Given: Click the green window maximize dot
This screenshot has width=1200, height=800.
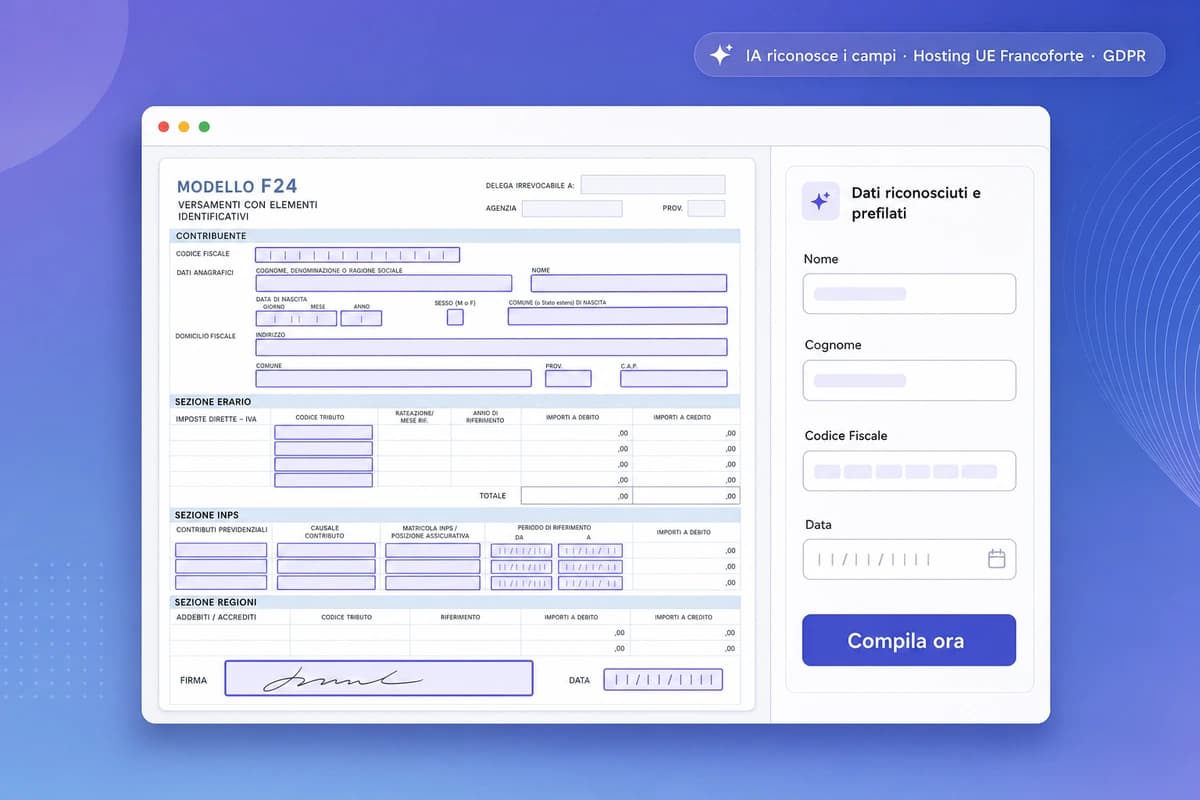Looking at the screenshot, I should (204, 126).
